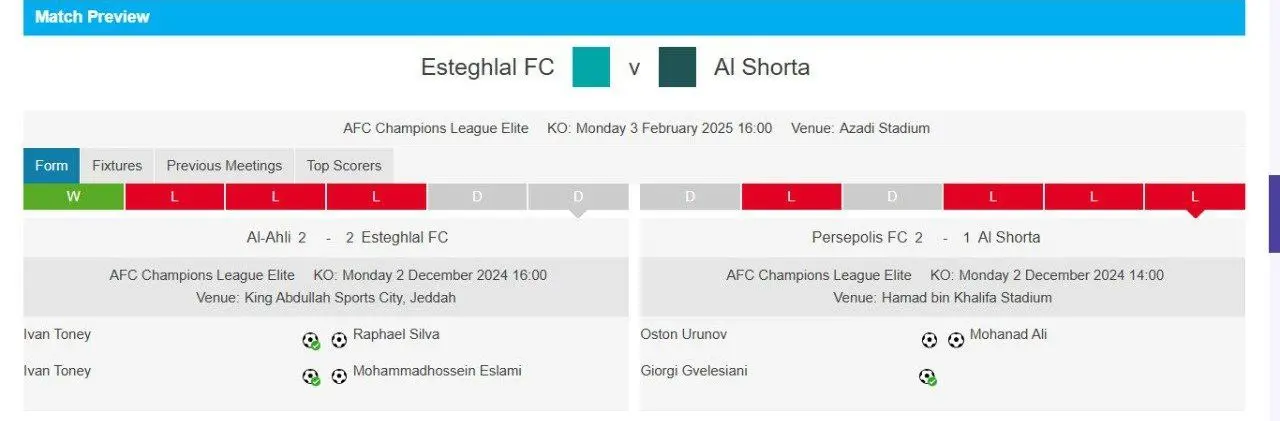Click Al Shorta dark green team crest
Image resolution: width=1280 pixels, height=421 pixels.
tap(677, 67)
